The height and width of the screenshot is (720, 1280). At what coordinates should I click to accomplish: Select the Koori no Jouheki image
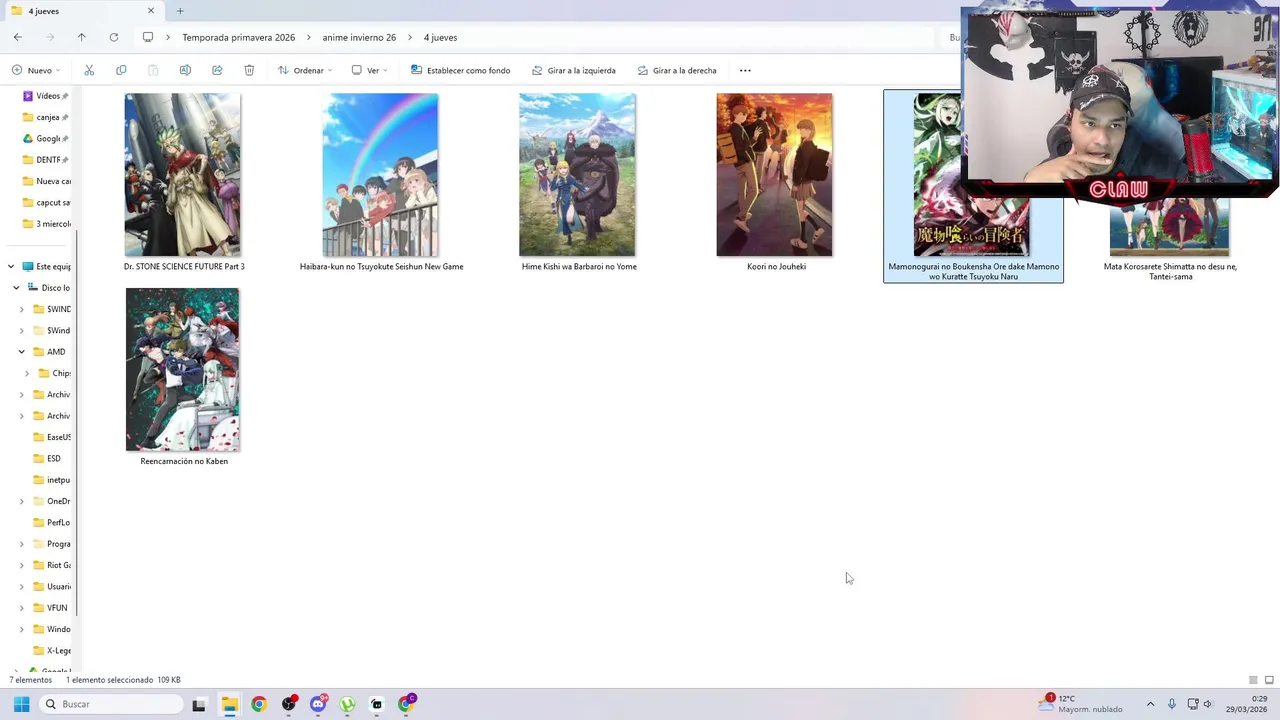[x=774, y=175]
